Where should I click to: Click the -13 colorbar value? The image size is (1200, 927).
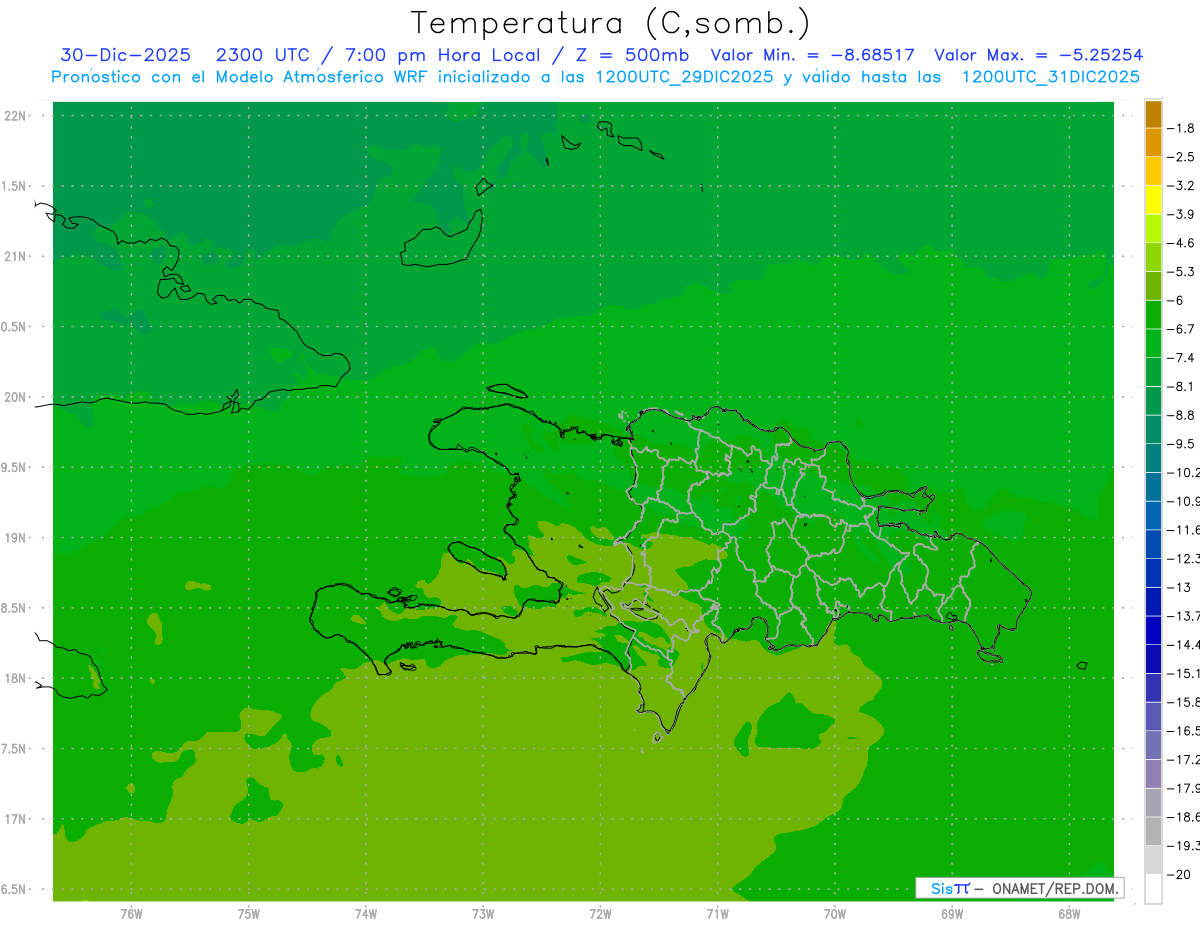point(1177,587)
